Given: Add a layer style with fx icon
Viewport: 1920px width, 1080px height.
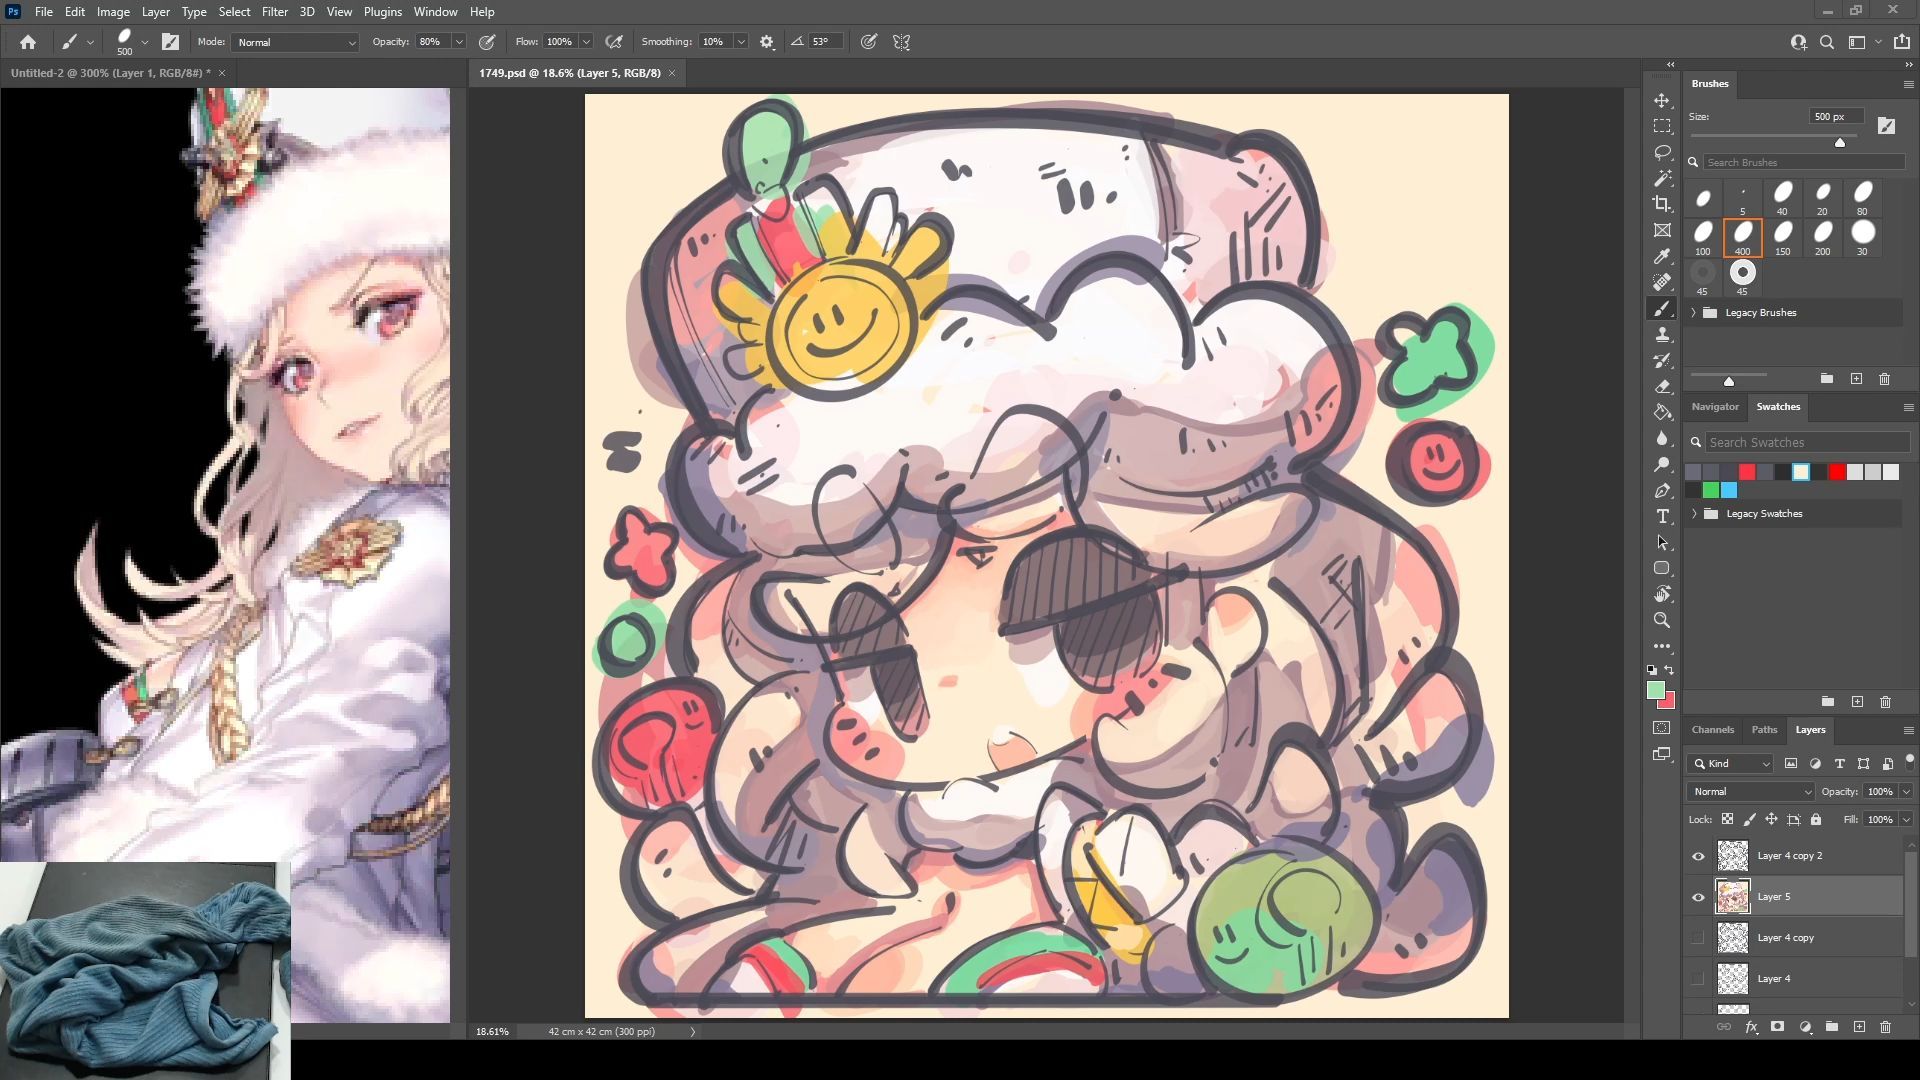Looking at the screenshot, I should (x=1751, y=1027).
